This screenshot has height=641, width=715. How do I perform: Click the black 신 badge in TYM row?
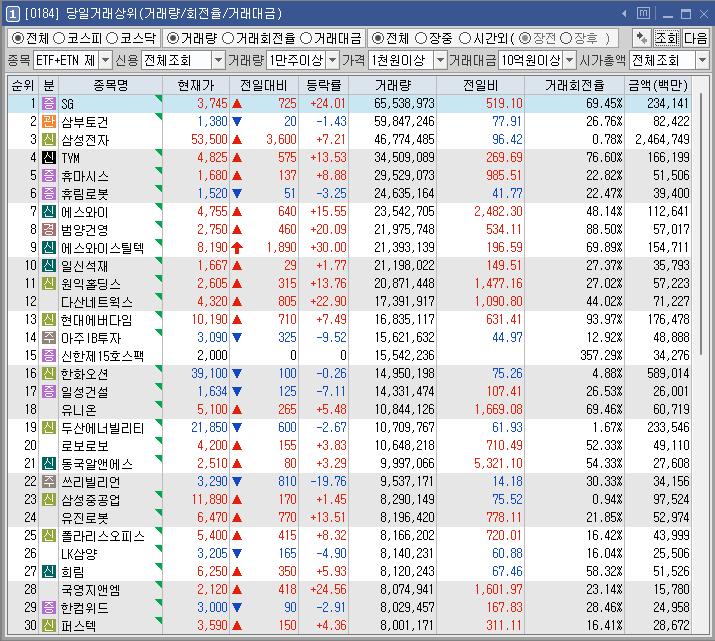click(x=49, y=157)
